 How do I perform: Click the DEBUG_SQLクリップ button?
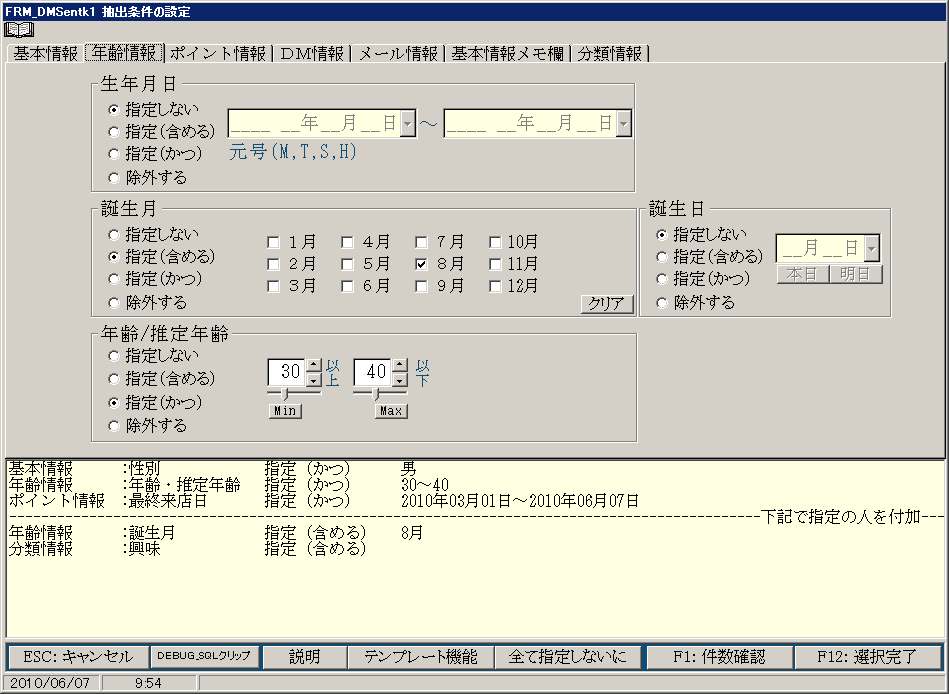point(204,657)
